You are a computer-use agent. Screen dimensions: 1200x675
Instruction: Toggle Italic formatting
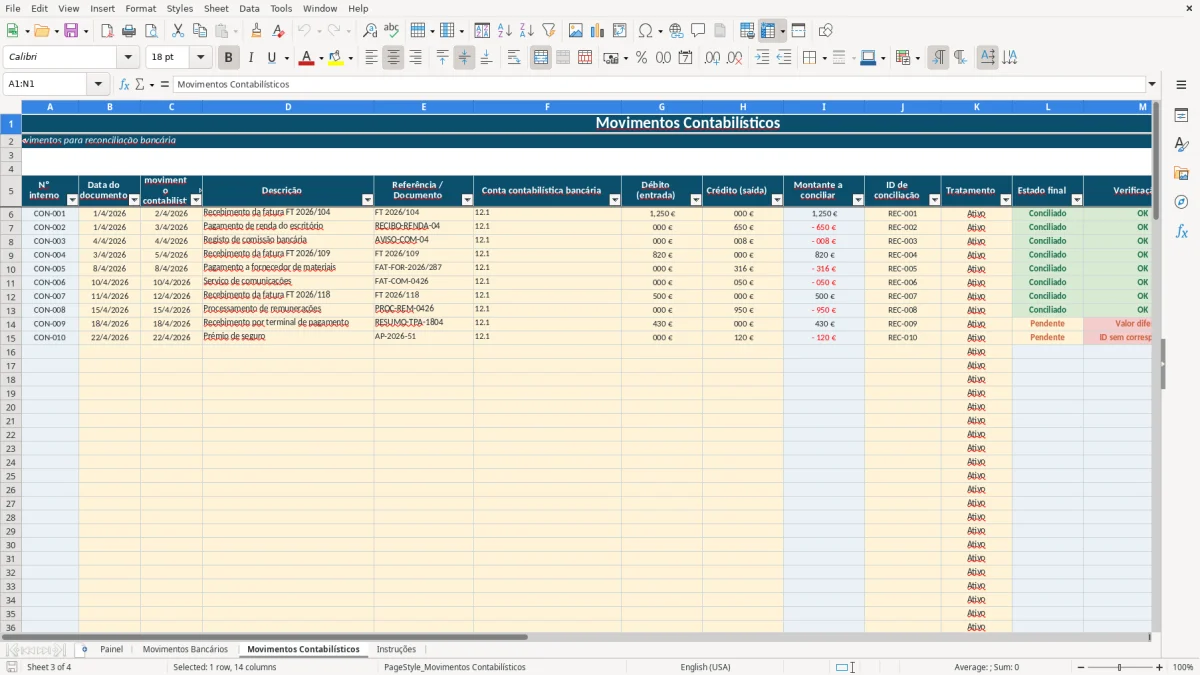[x=250, y=58]
